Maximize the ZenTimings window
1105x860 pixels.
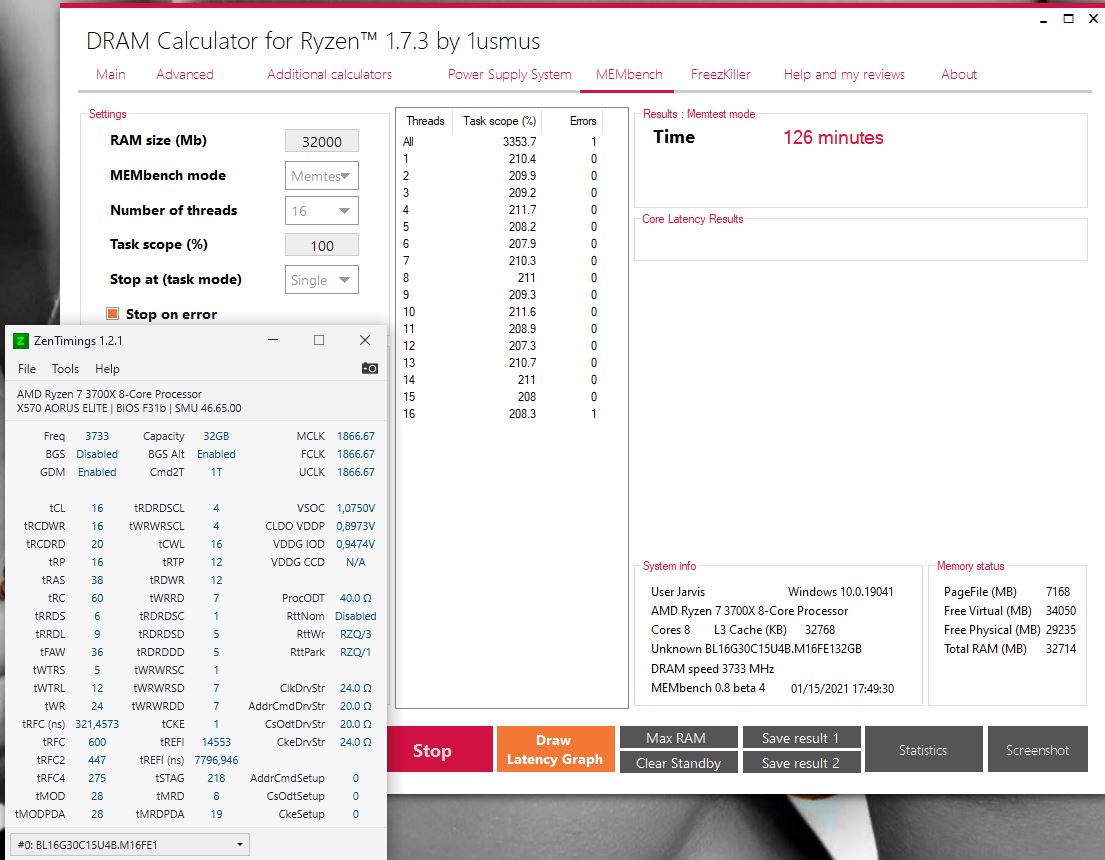tap(319, 340)
